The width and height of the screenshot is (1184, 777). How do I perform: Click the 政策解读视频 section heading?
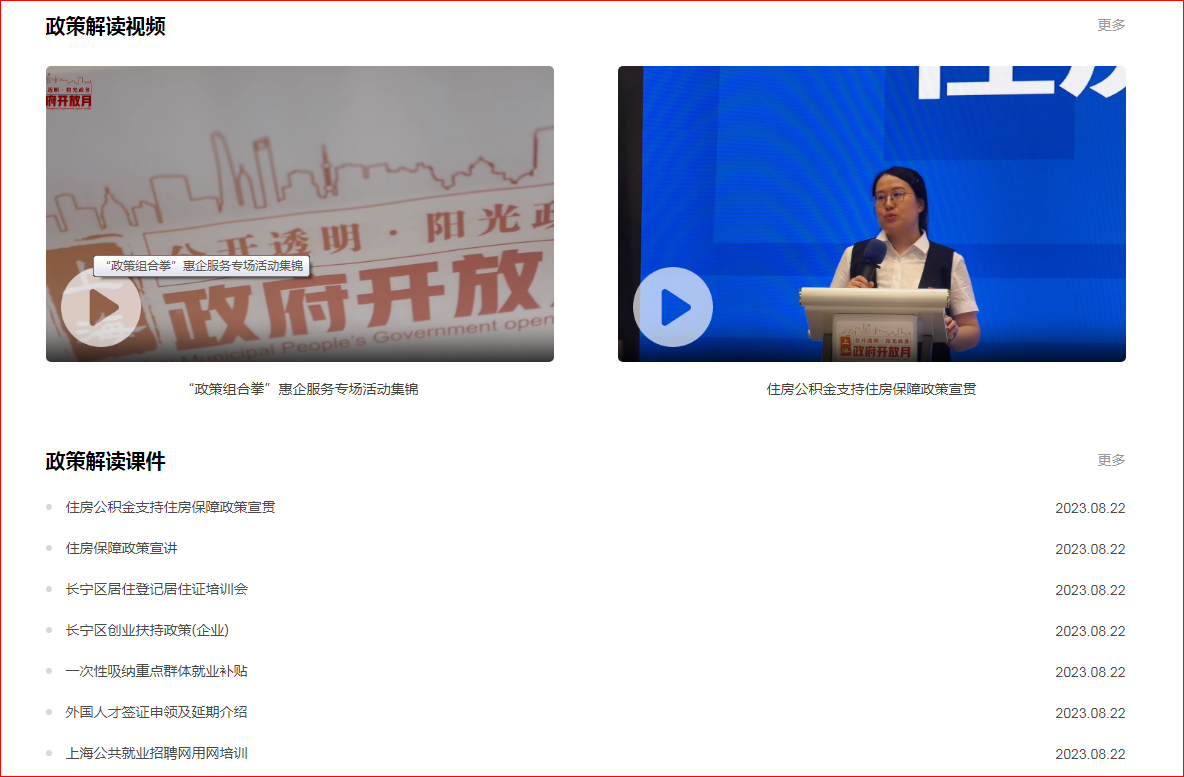pos(106,26)
